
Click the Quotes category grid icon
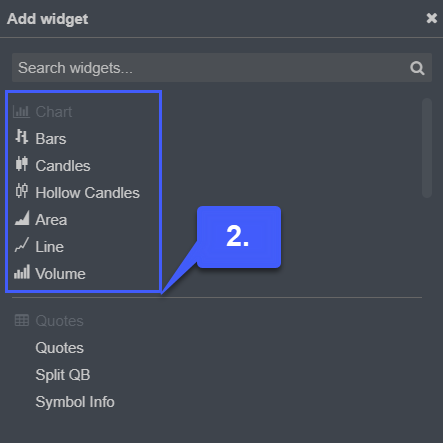click(x=22, y=321)
